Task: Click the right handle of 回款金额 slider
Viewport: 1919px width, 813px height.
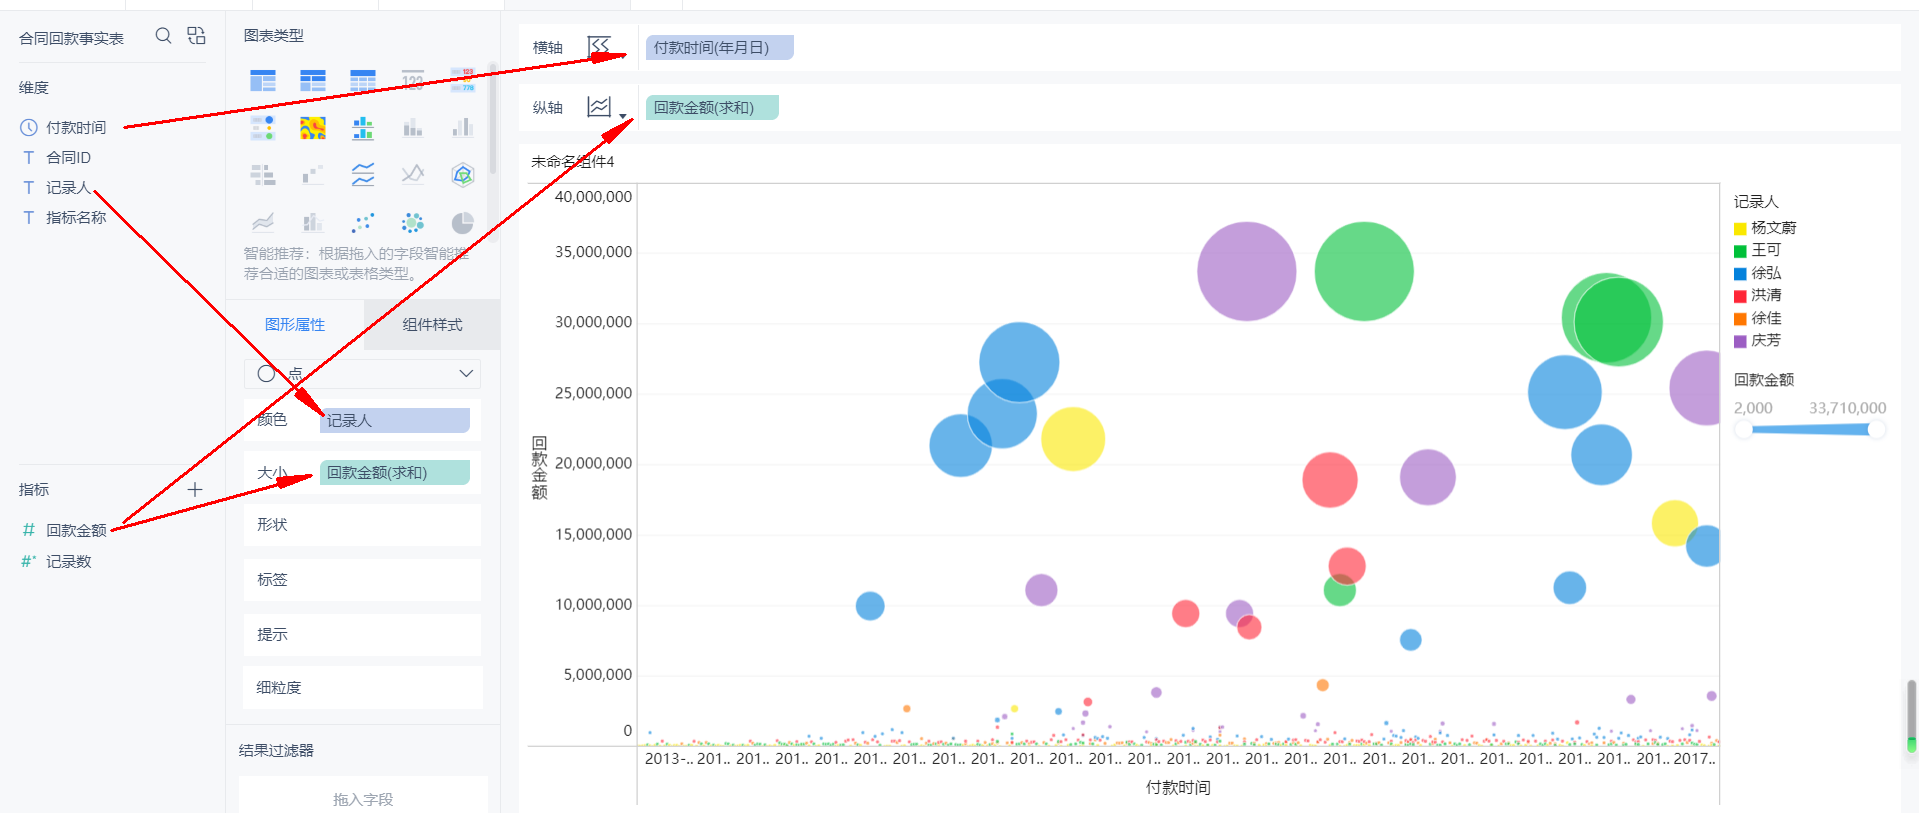Action: coord(1877,429)
